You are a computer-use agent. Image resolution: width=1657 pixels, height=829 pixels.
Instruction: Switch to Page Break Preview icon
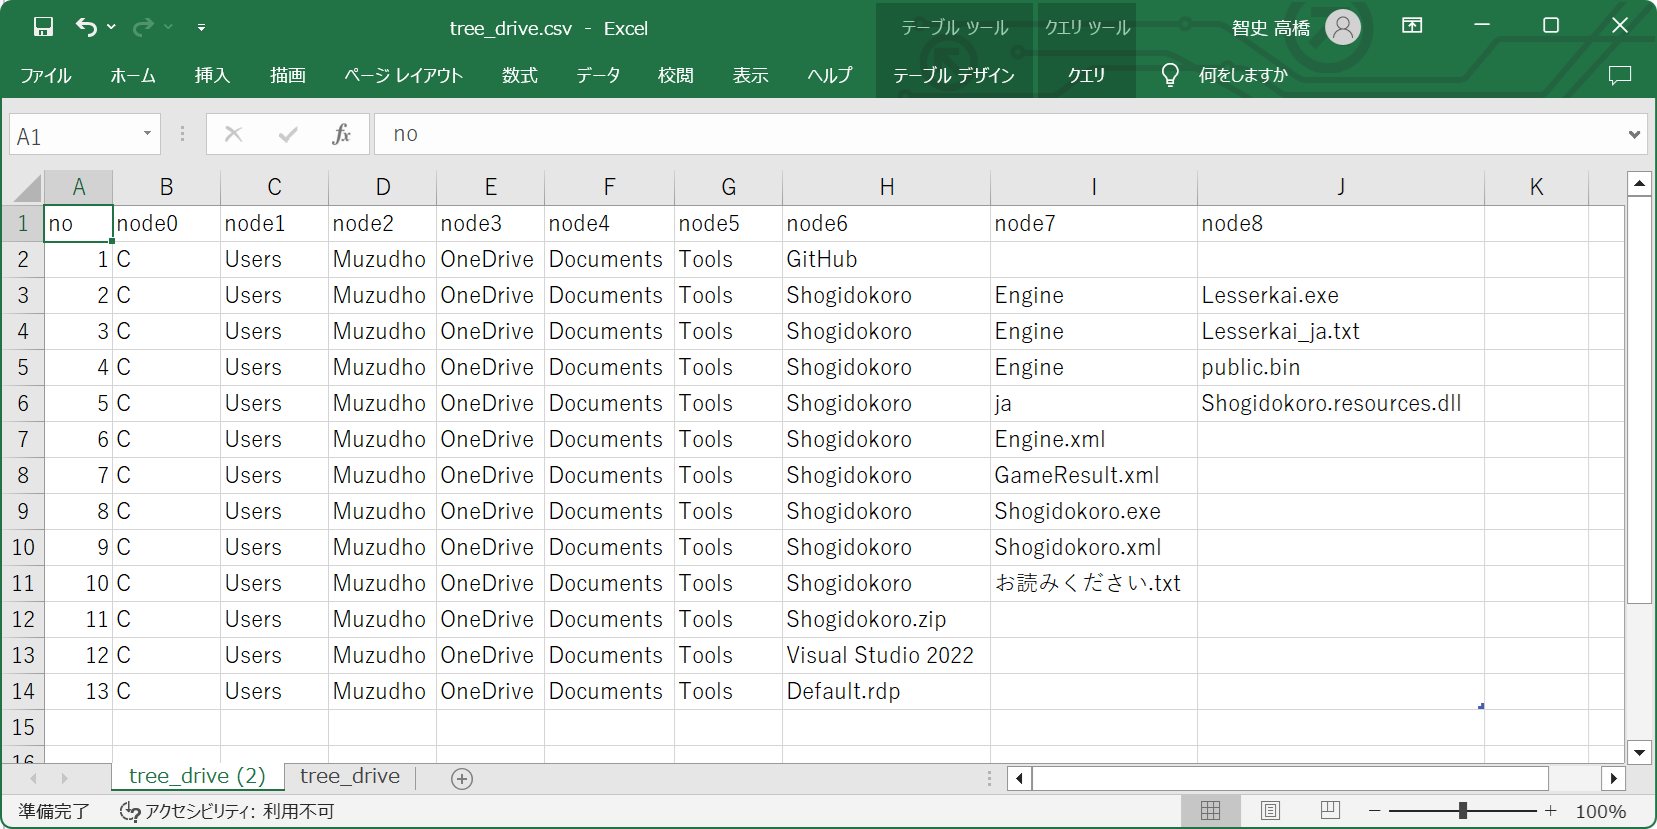click(x=1330, y=811)
